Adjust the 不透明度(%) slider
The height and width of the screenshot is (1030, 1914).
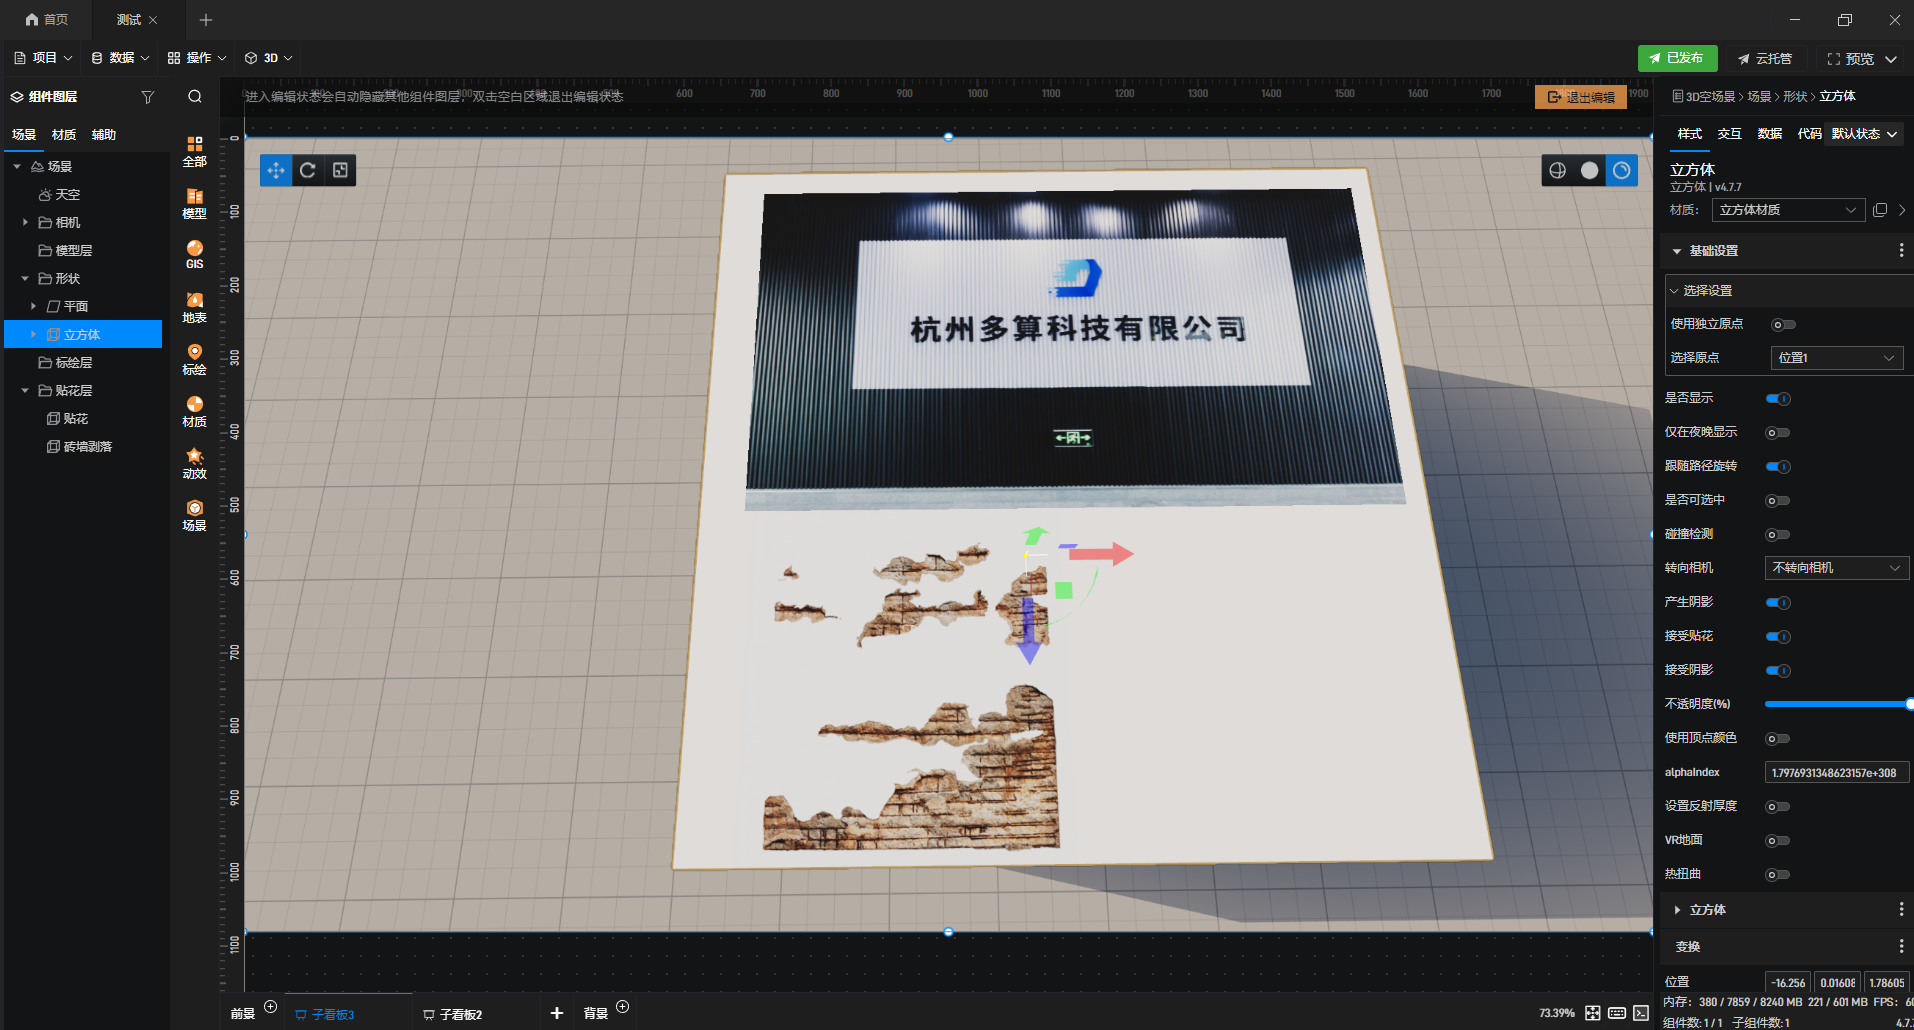1838,705
